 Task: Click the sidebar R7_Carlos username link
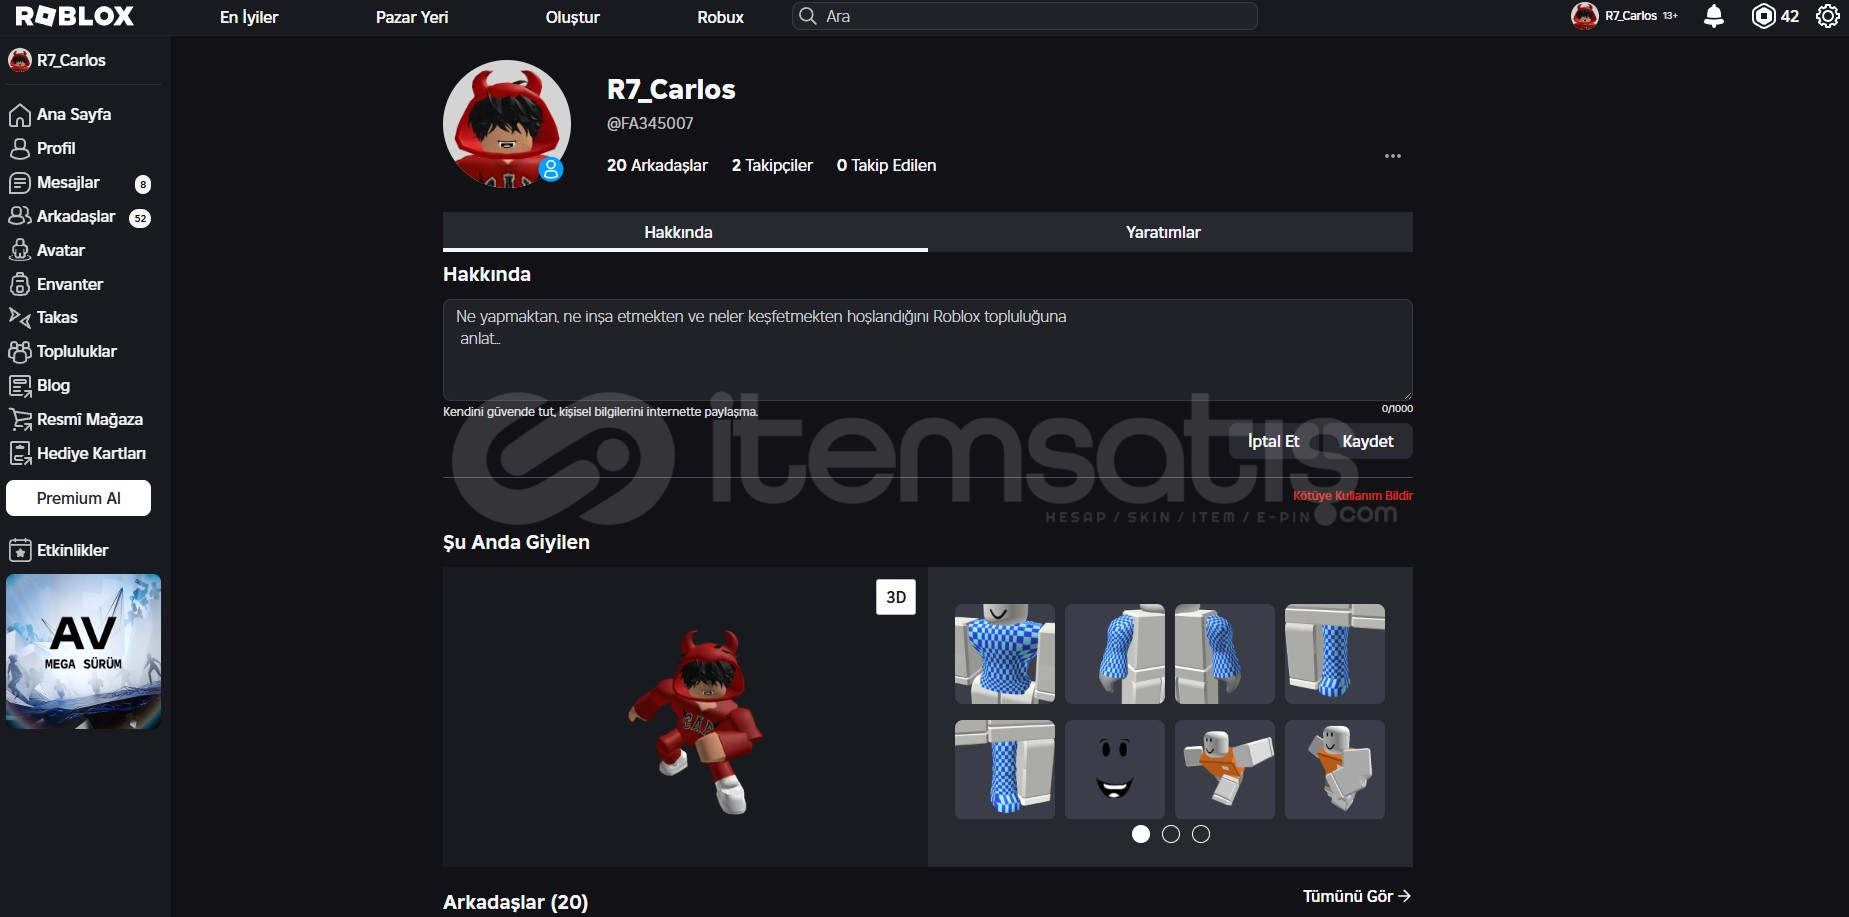(x=71, y=60)
